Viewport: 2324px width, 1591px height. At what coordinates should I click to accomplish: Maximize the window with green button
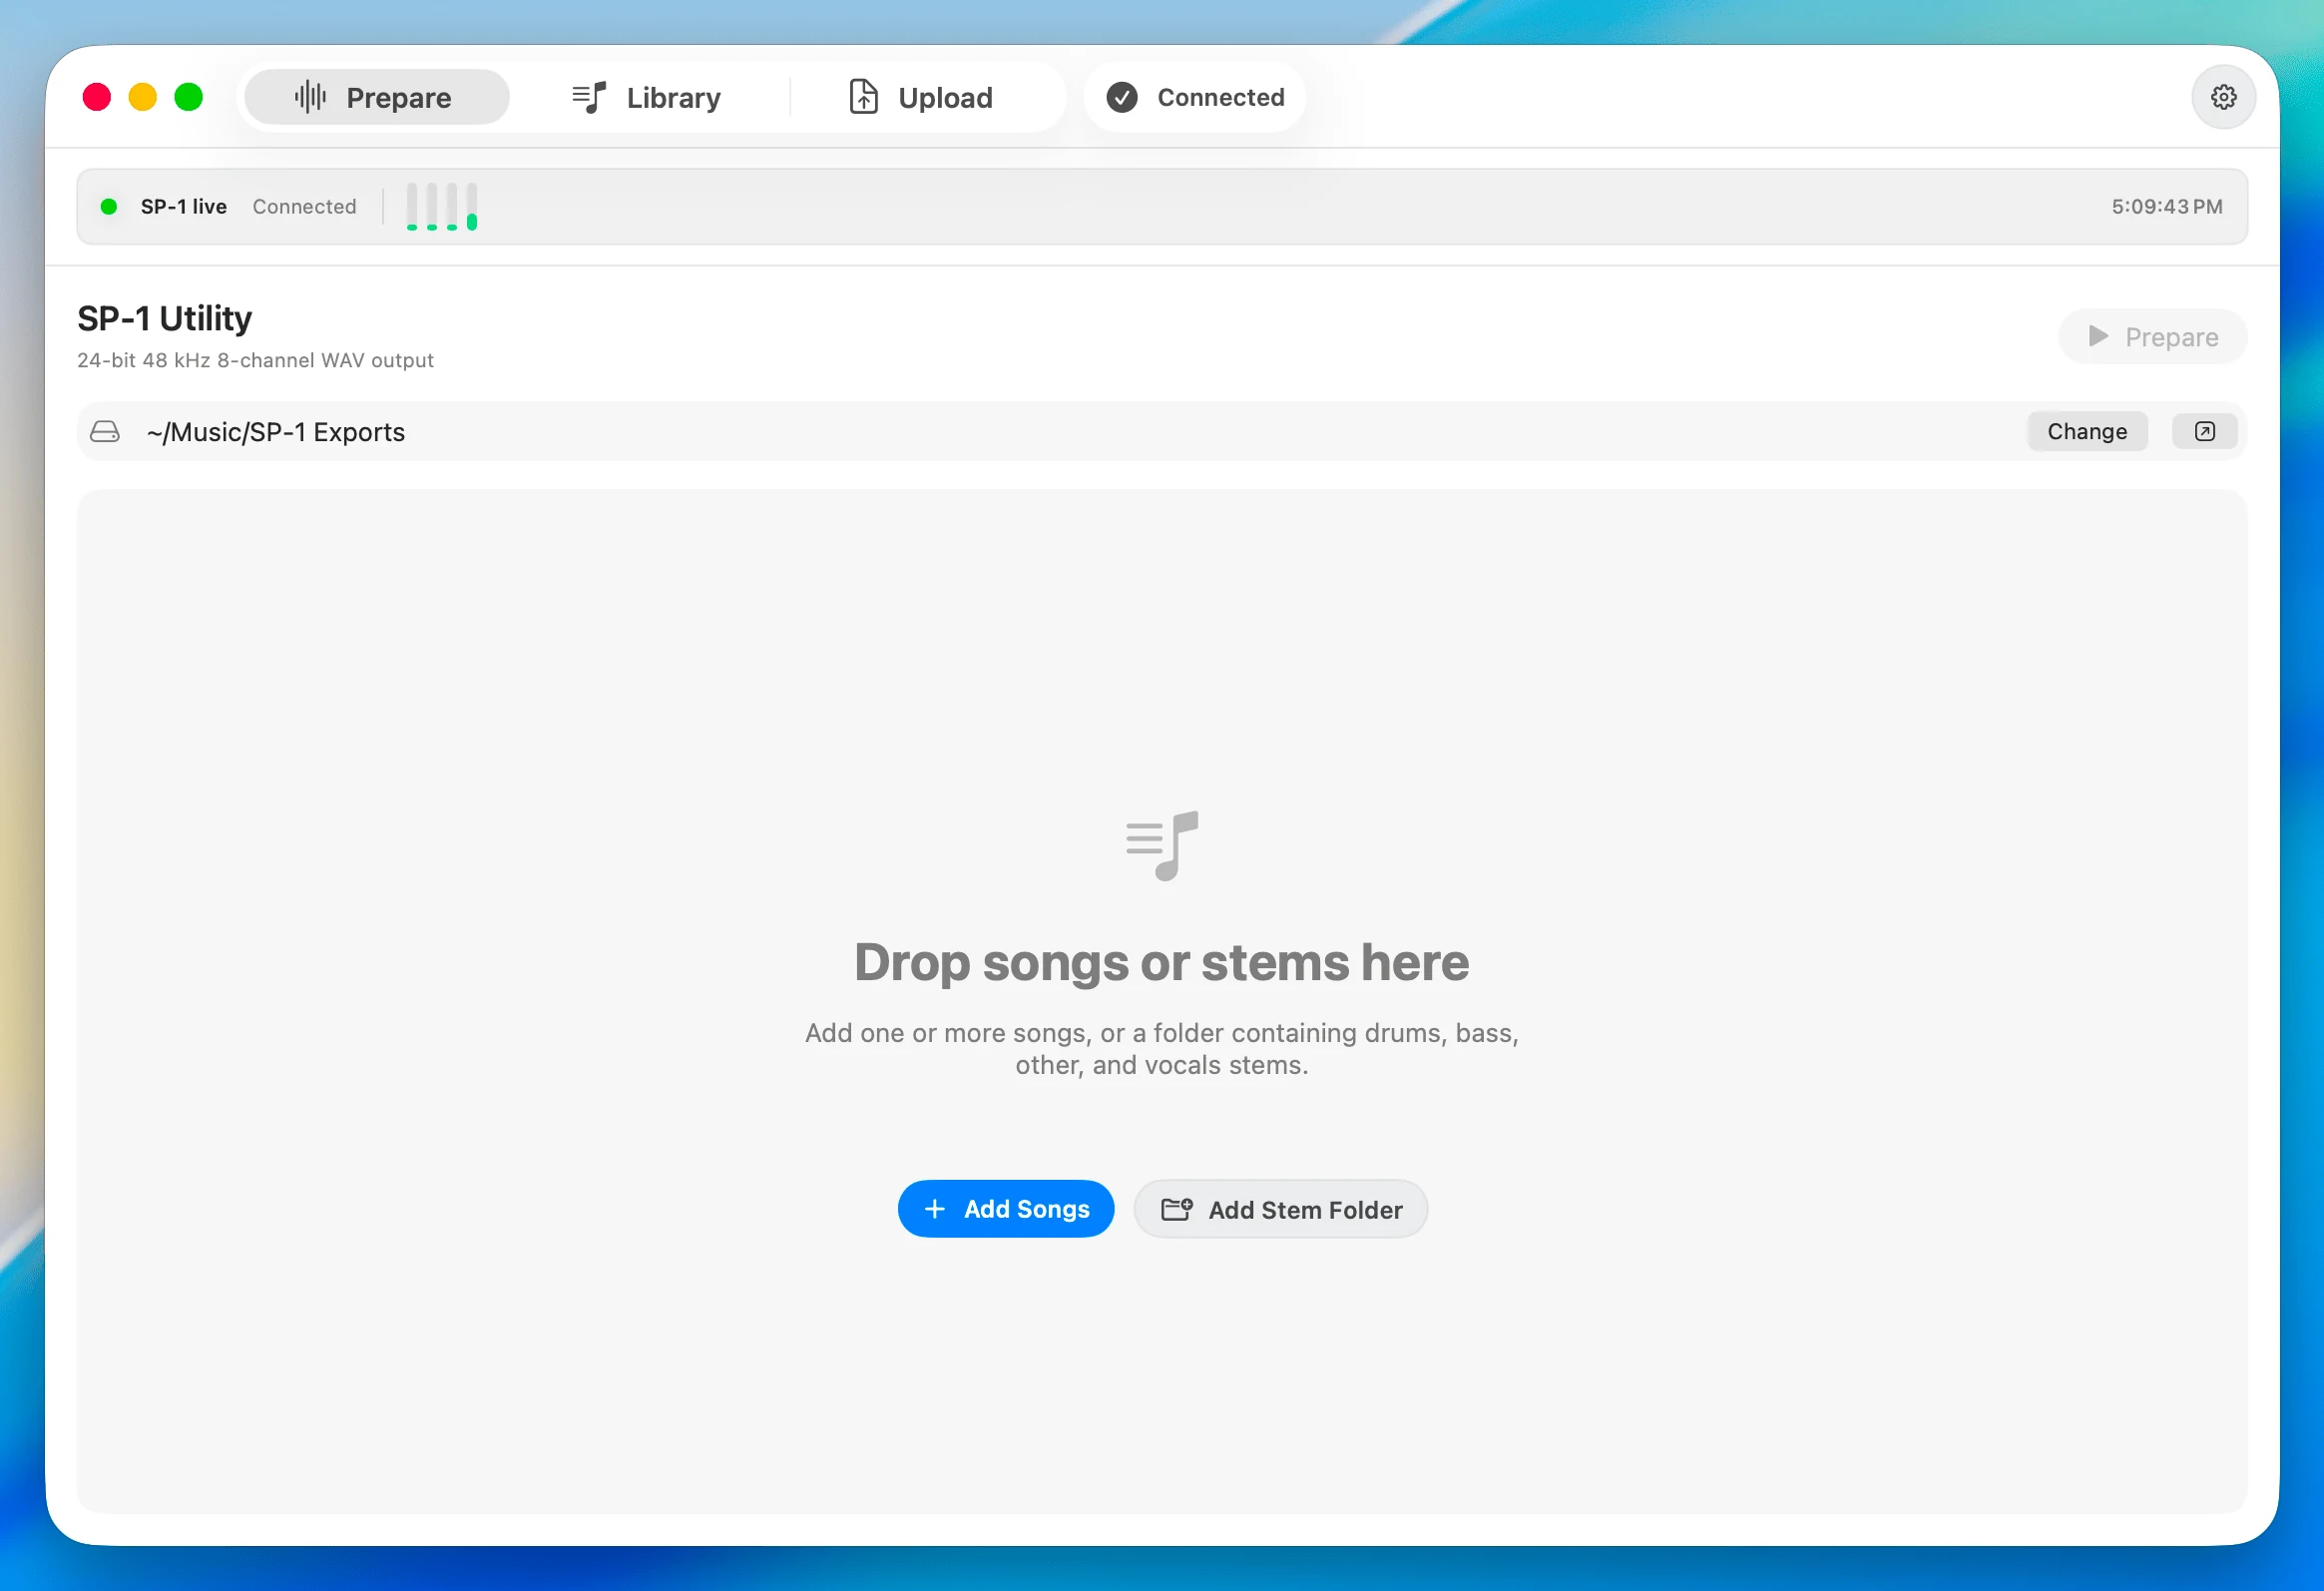pos(189,97)
